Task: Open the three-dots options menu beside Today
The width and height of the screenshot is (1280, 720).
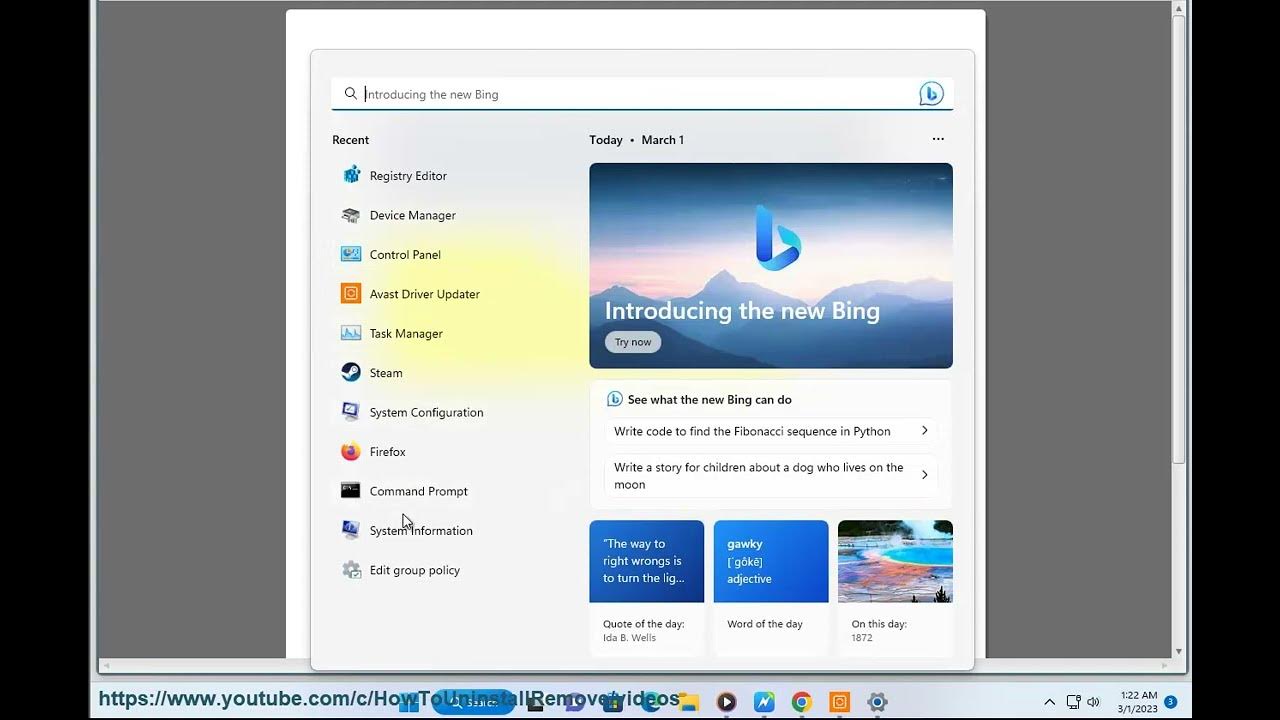Action: [x=938, y=139]
